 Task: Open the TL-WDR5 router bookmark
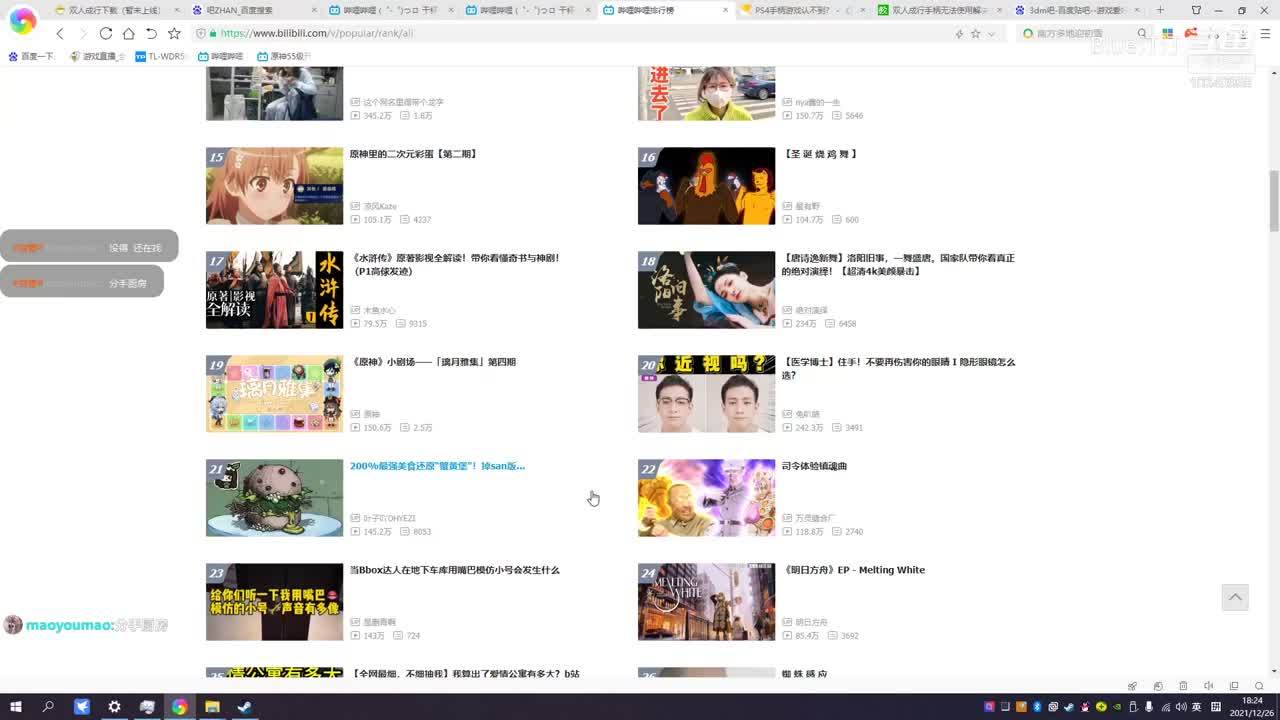click(161, 57)
